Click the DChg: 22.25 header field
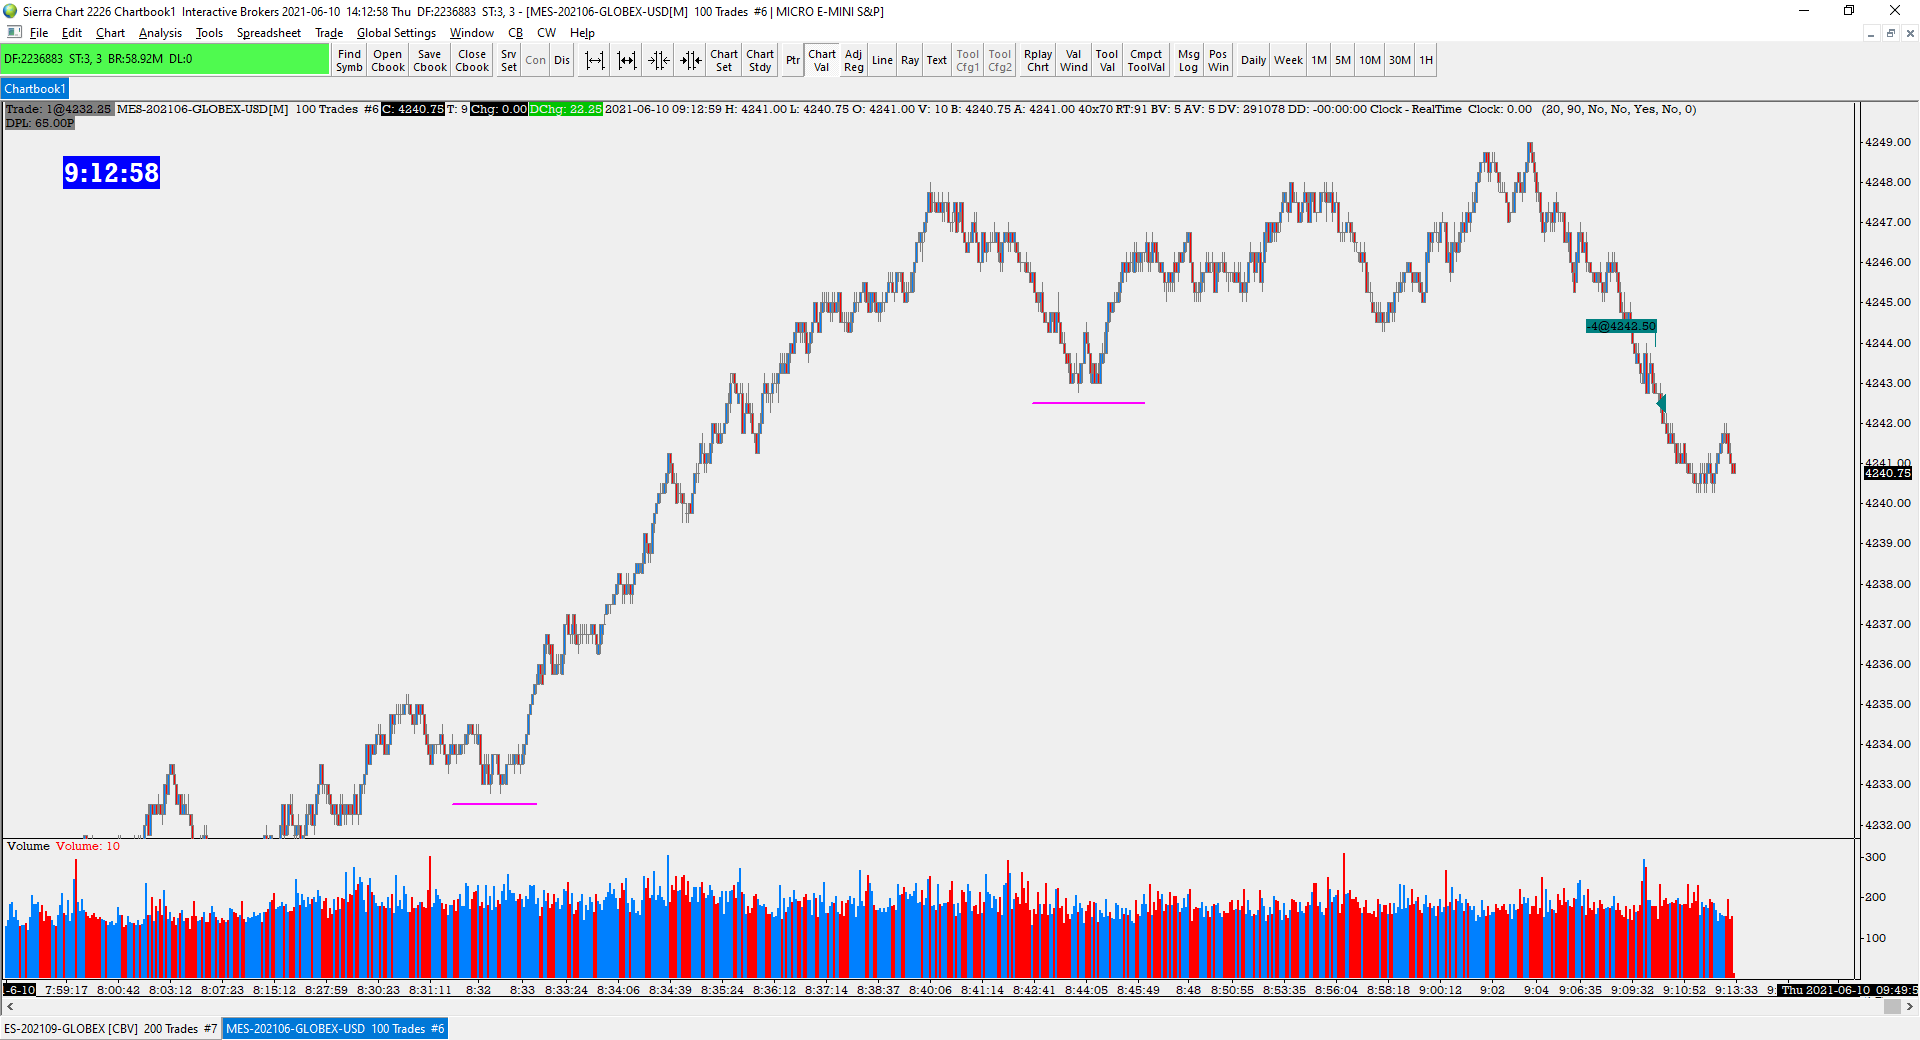The image size is (1920, 1040). pos(566,109)
